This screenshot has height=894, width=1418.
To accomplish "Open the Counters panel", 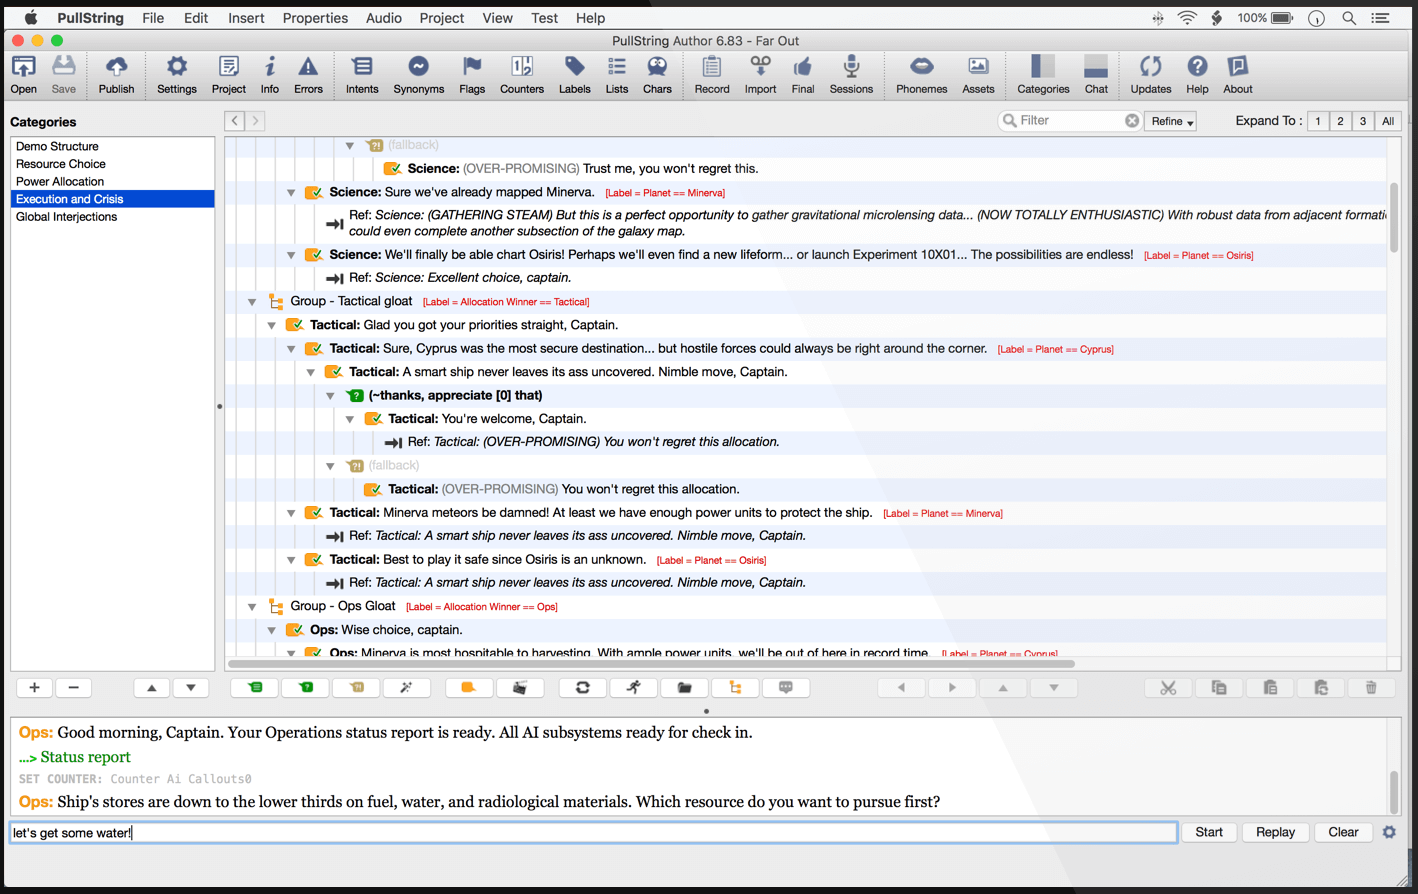I will [x=522, y=74].
